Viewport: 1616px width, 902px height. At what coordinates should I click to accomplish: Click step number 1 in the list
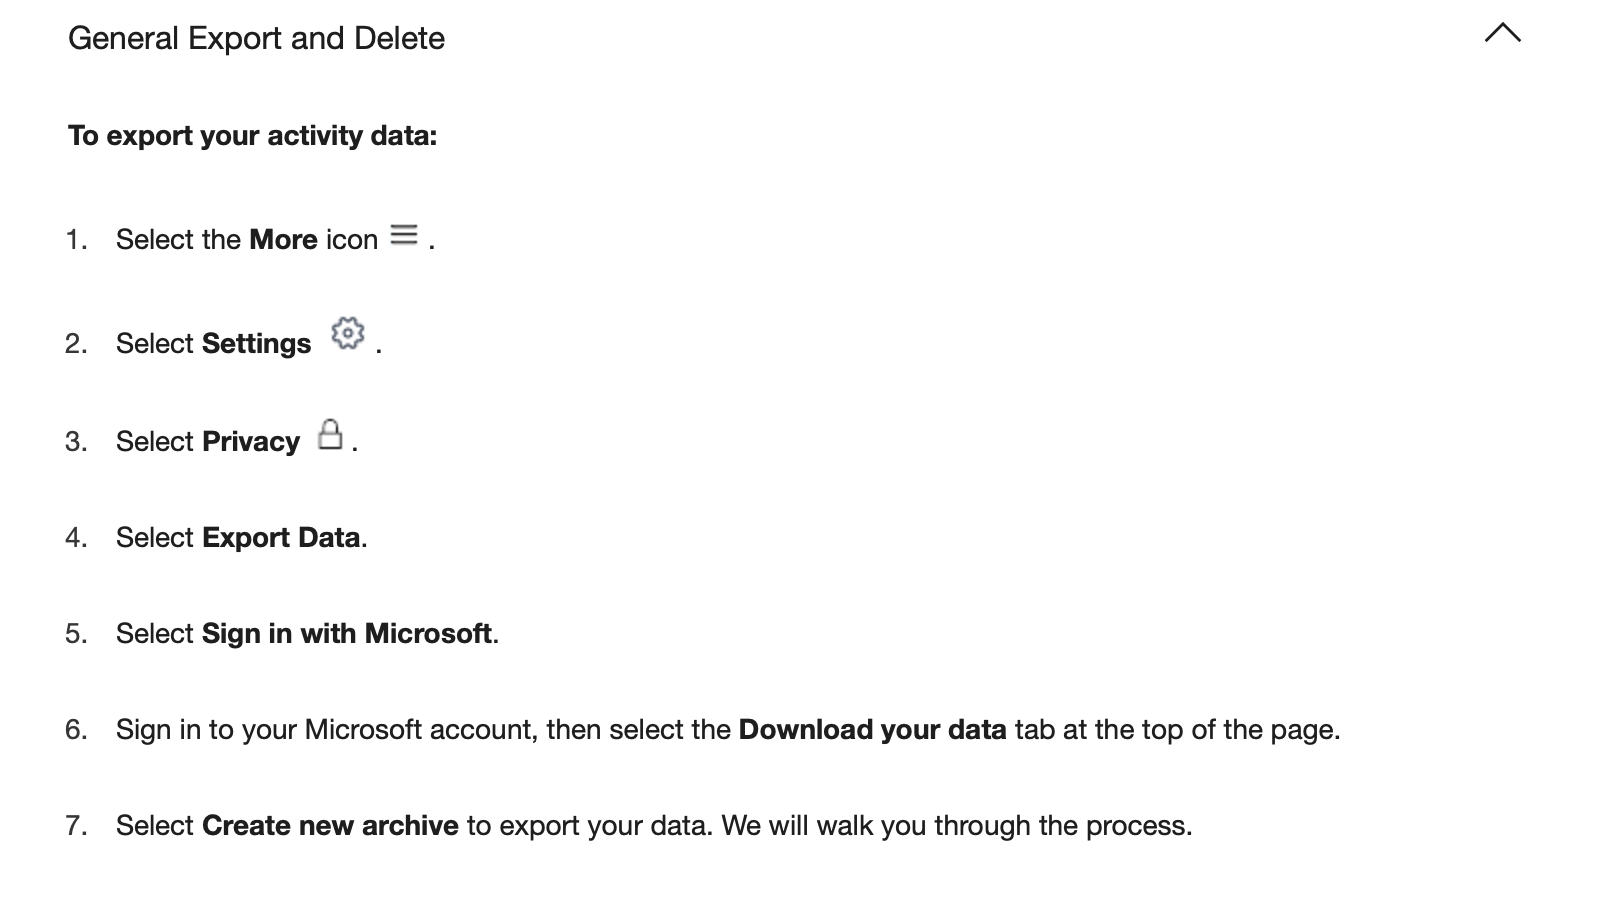point(76,239)
